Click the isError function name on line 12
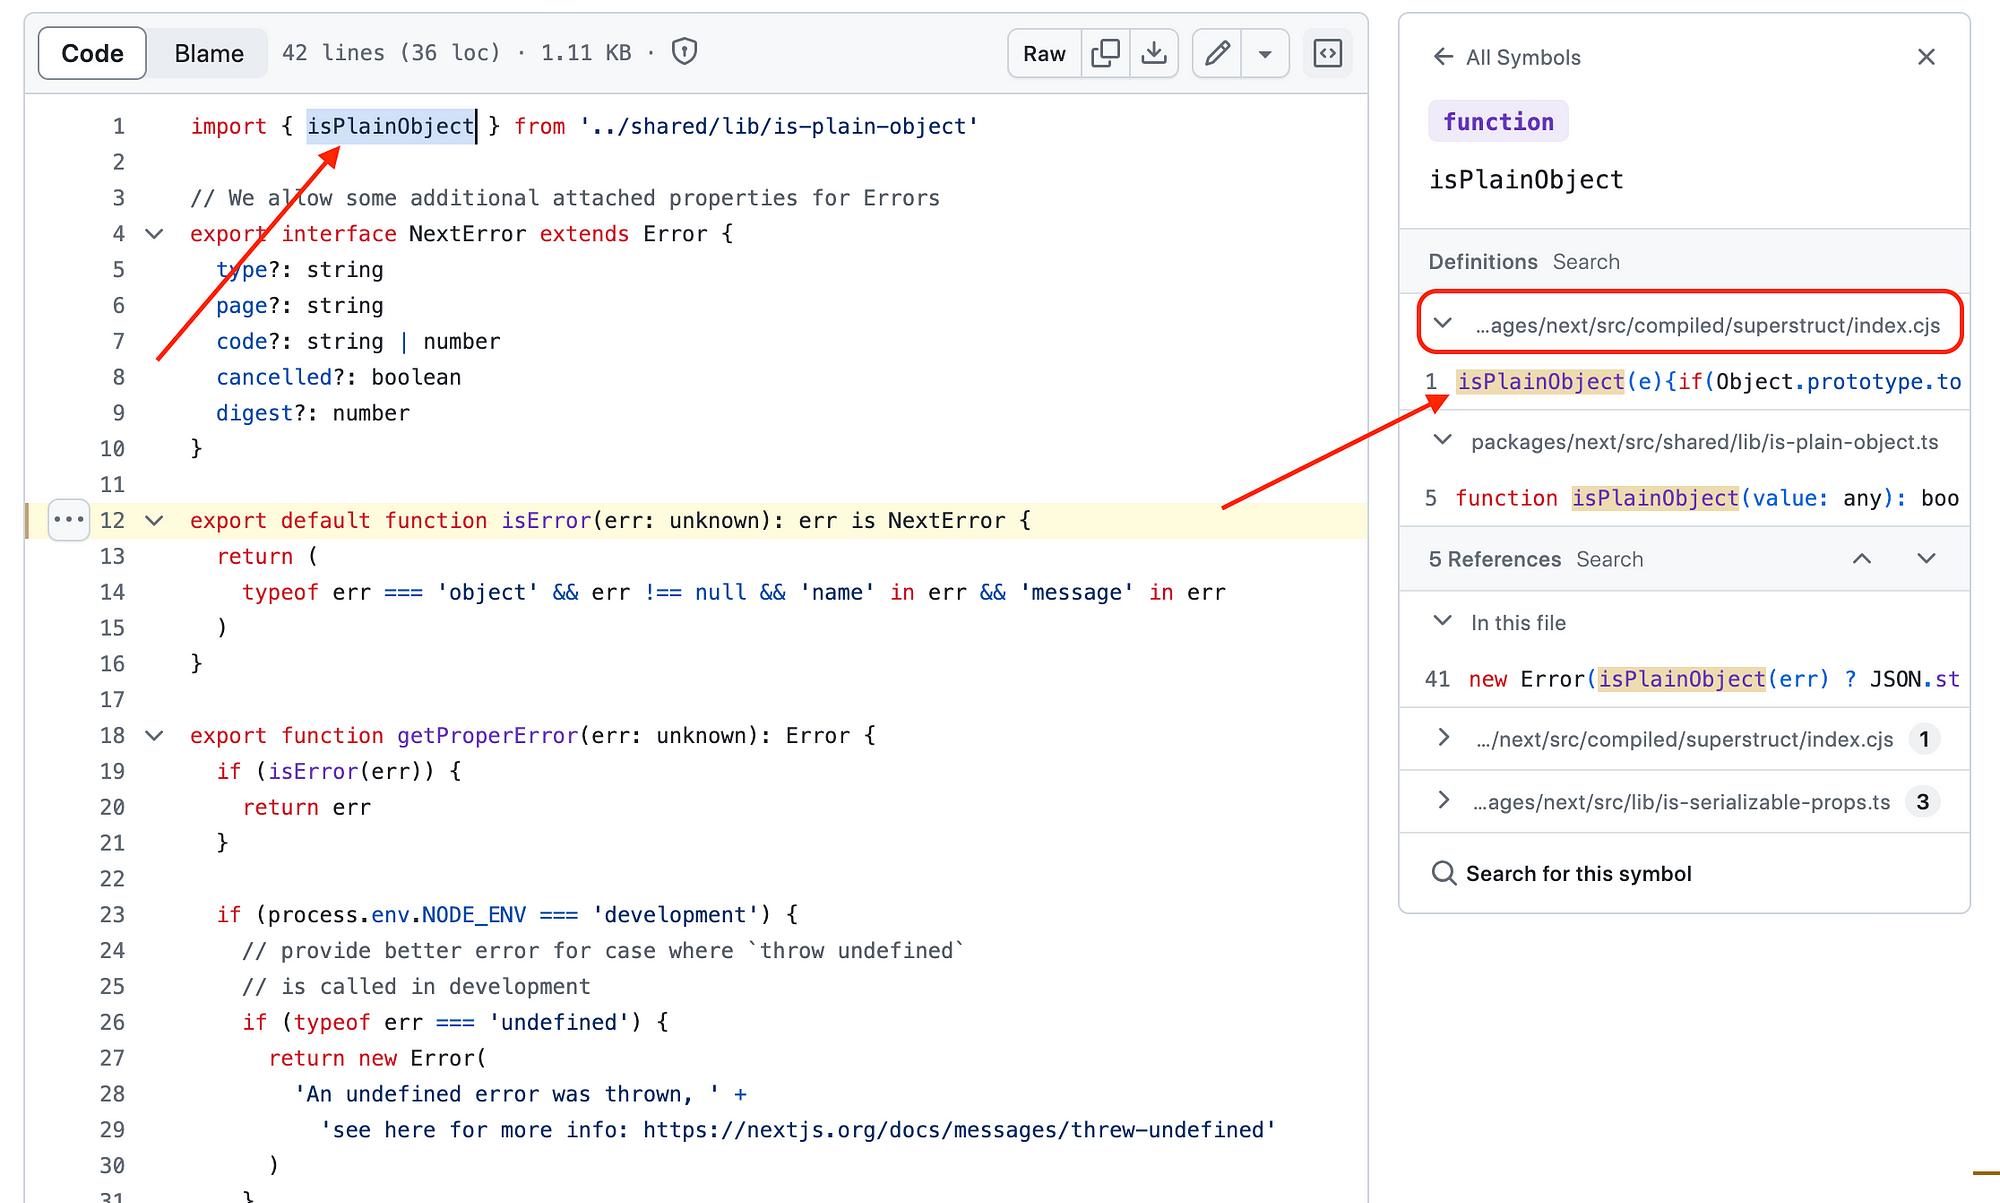The image size is (2000, 1203). point(546,520)
